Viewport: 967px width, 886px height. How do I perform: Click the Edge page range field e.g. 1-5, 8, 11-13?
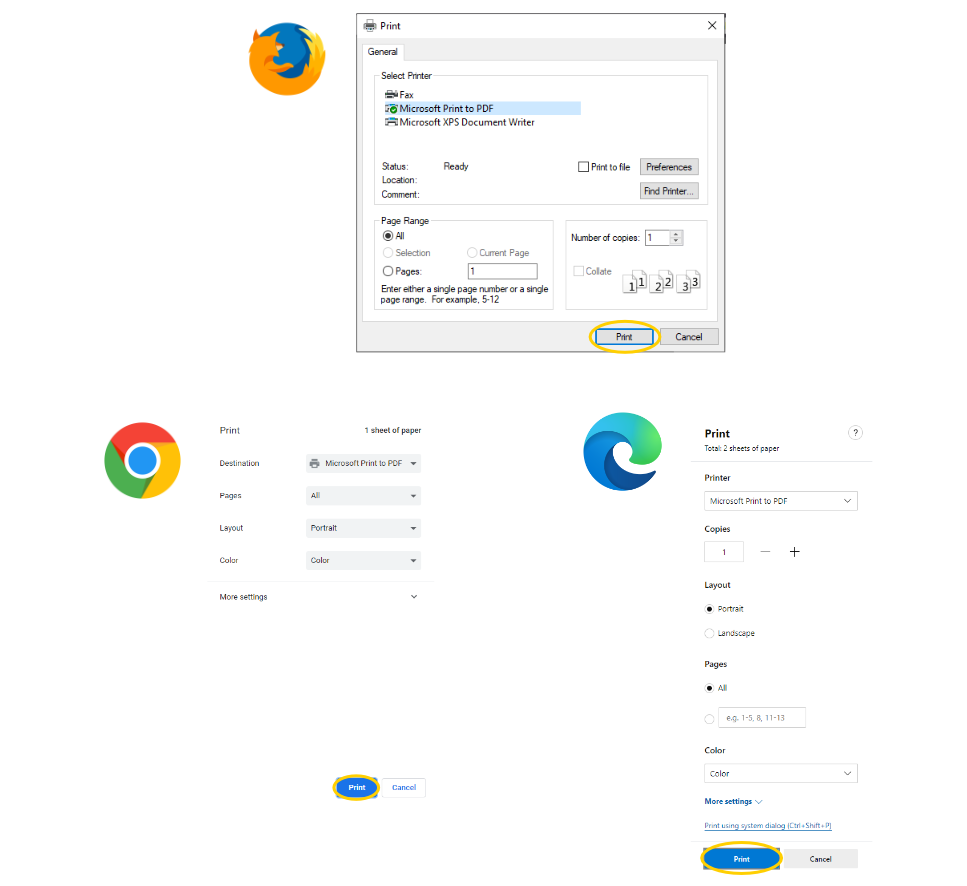coord(762,718)
